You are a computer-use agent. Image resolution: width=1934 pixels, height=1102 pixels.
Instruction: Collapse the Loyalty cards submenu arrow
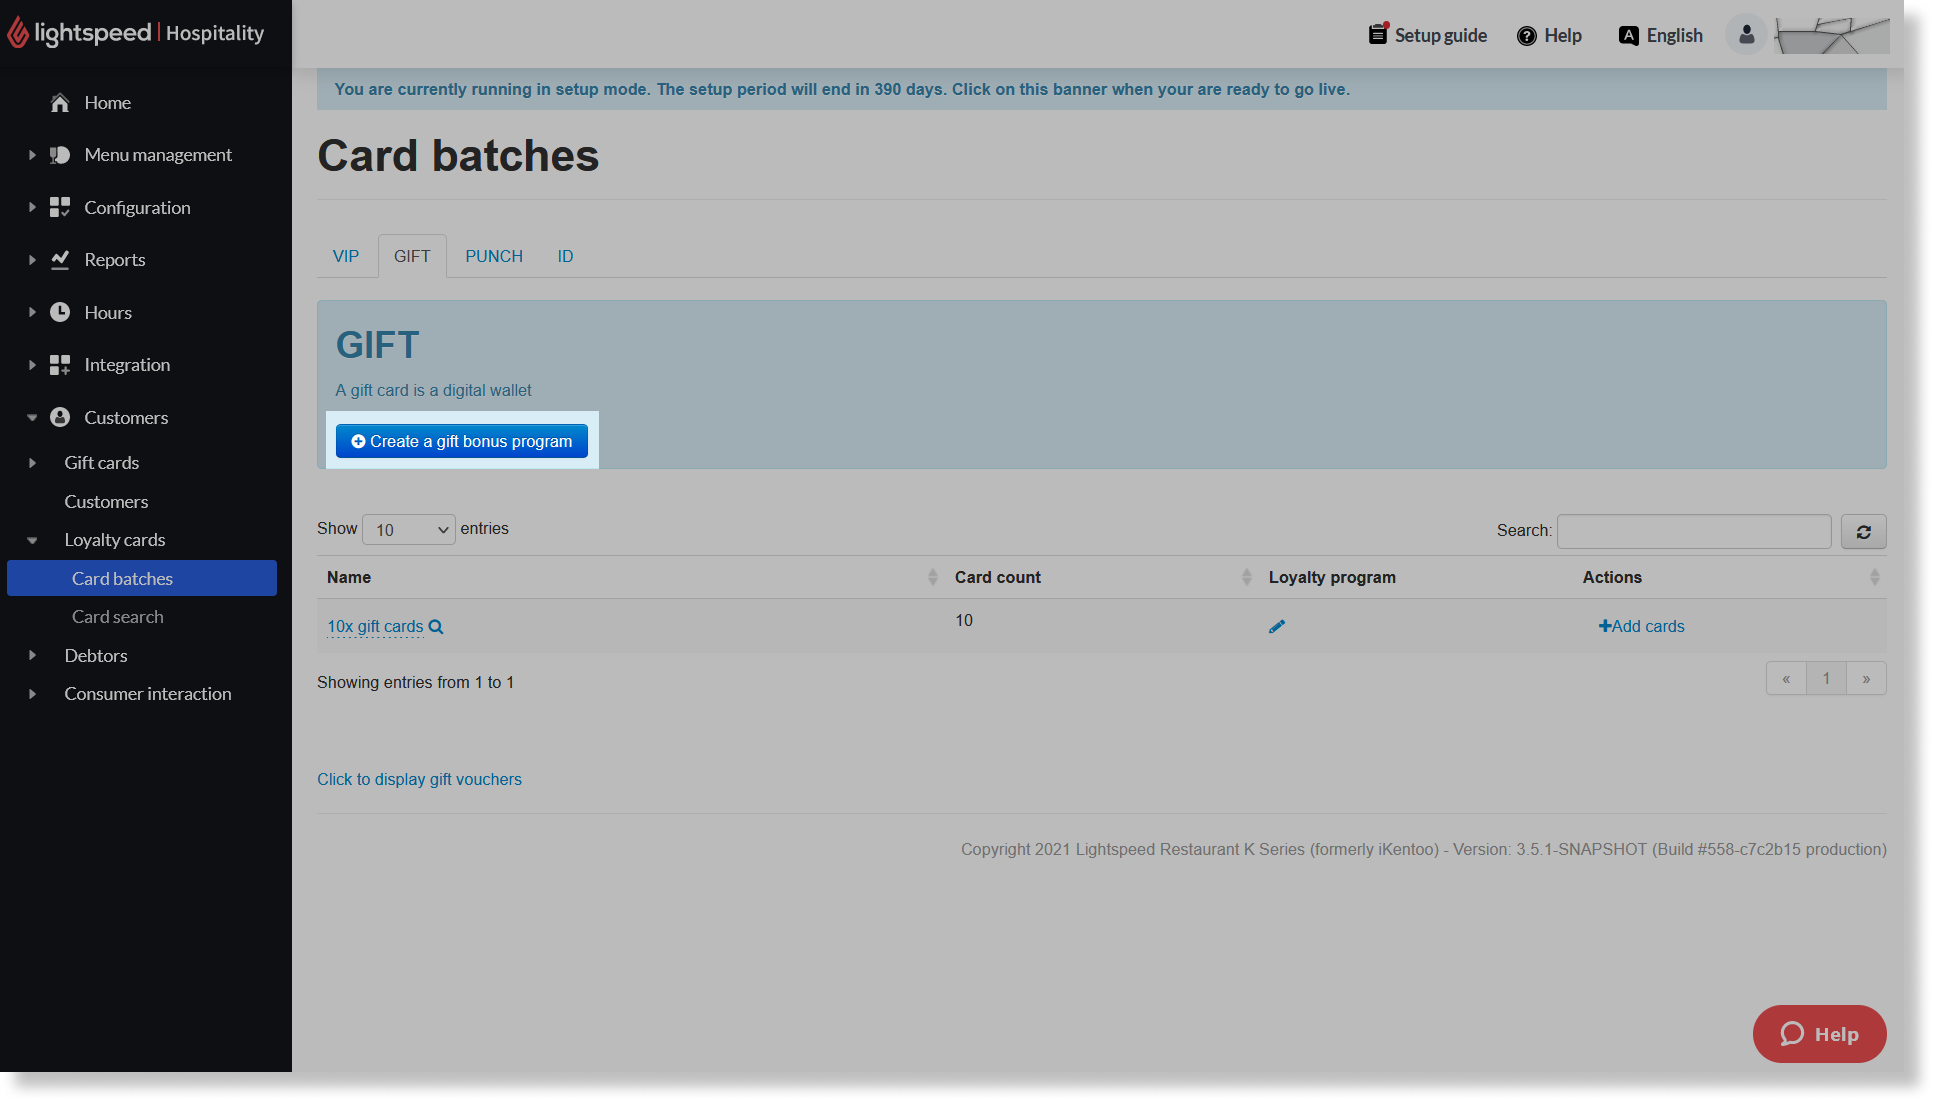coord(32,540)
